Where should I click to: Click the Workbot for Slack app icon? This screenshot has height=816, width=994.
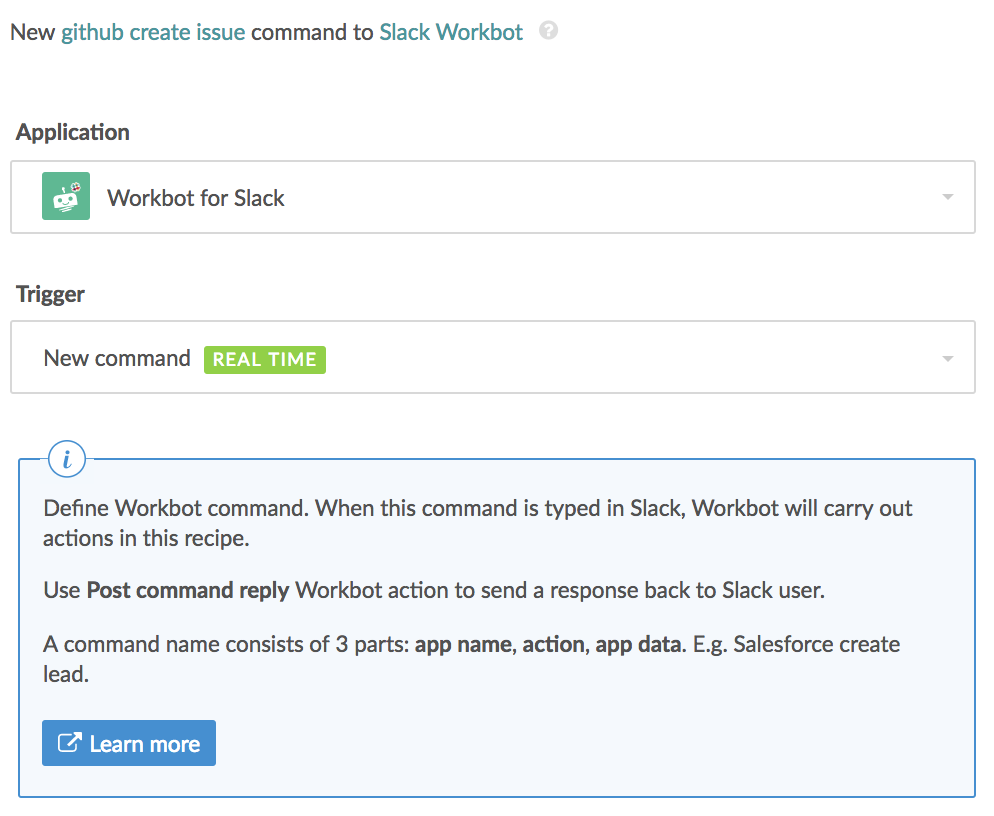(66, 196)
